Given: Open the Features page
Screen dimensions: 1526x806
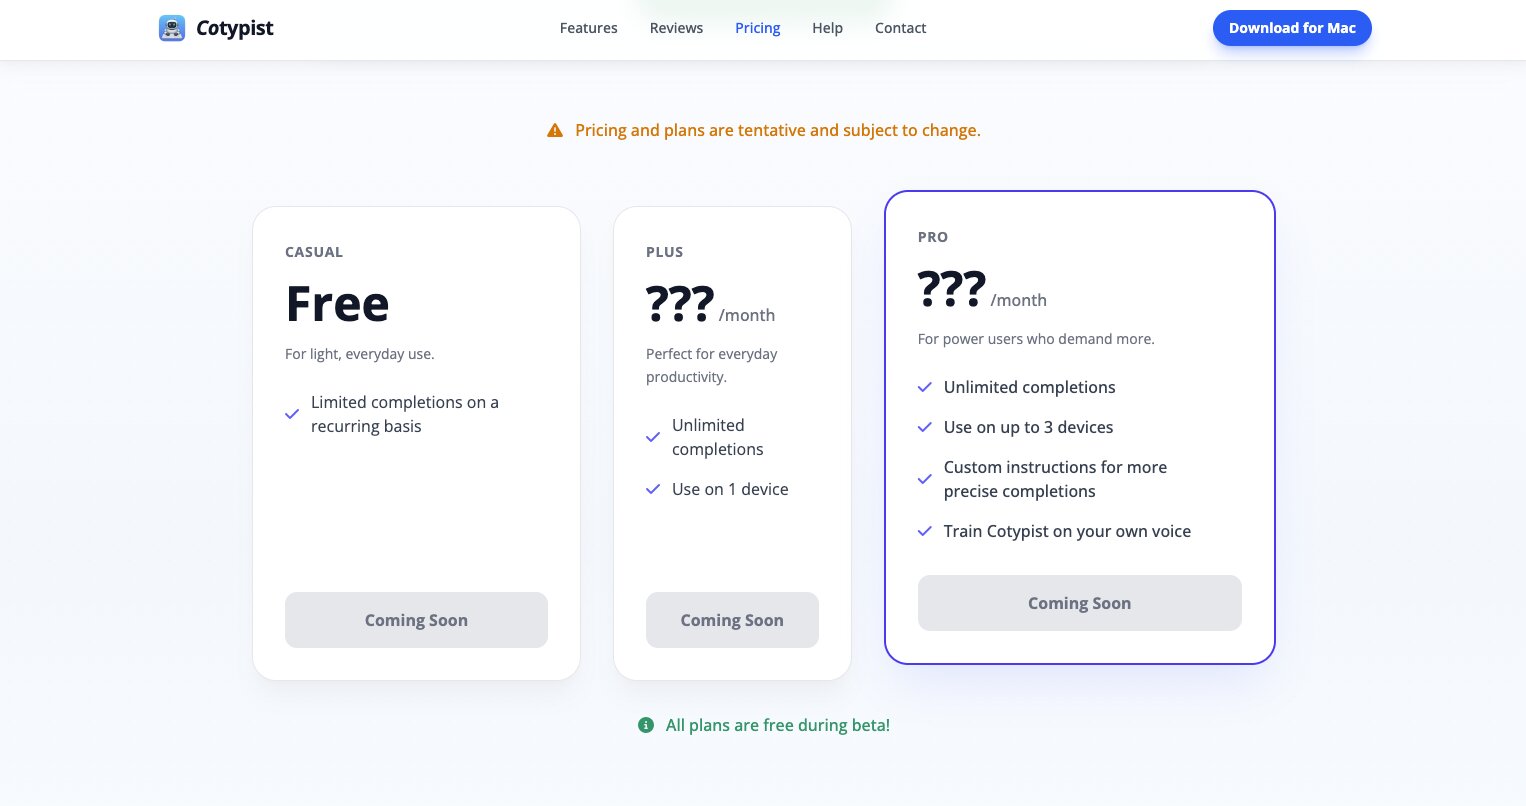Looking at the screenshot, I should pyautogui.click(x=588, y=28).
